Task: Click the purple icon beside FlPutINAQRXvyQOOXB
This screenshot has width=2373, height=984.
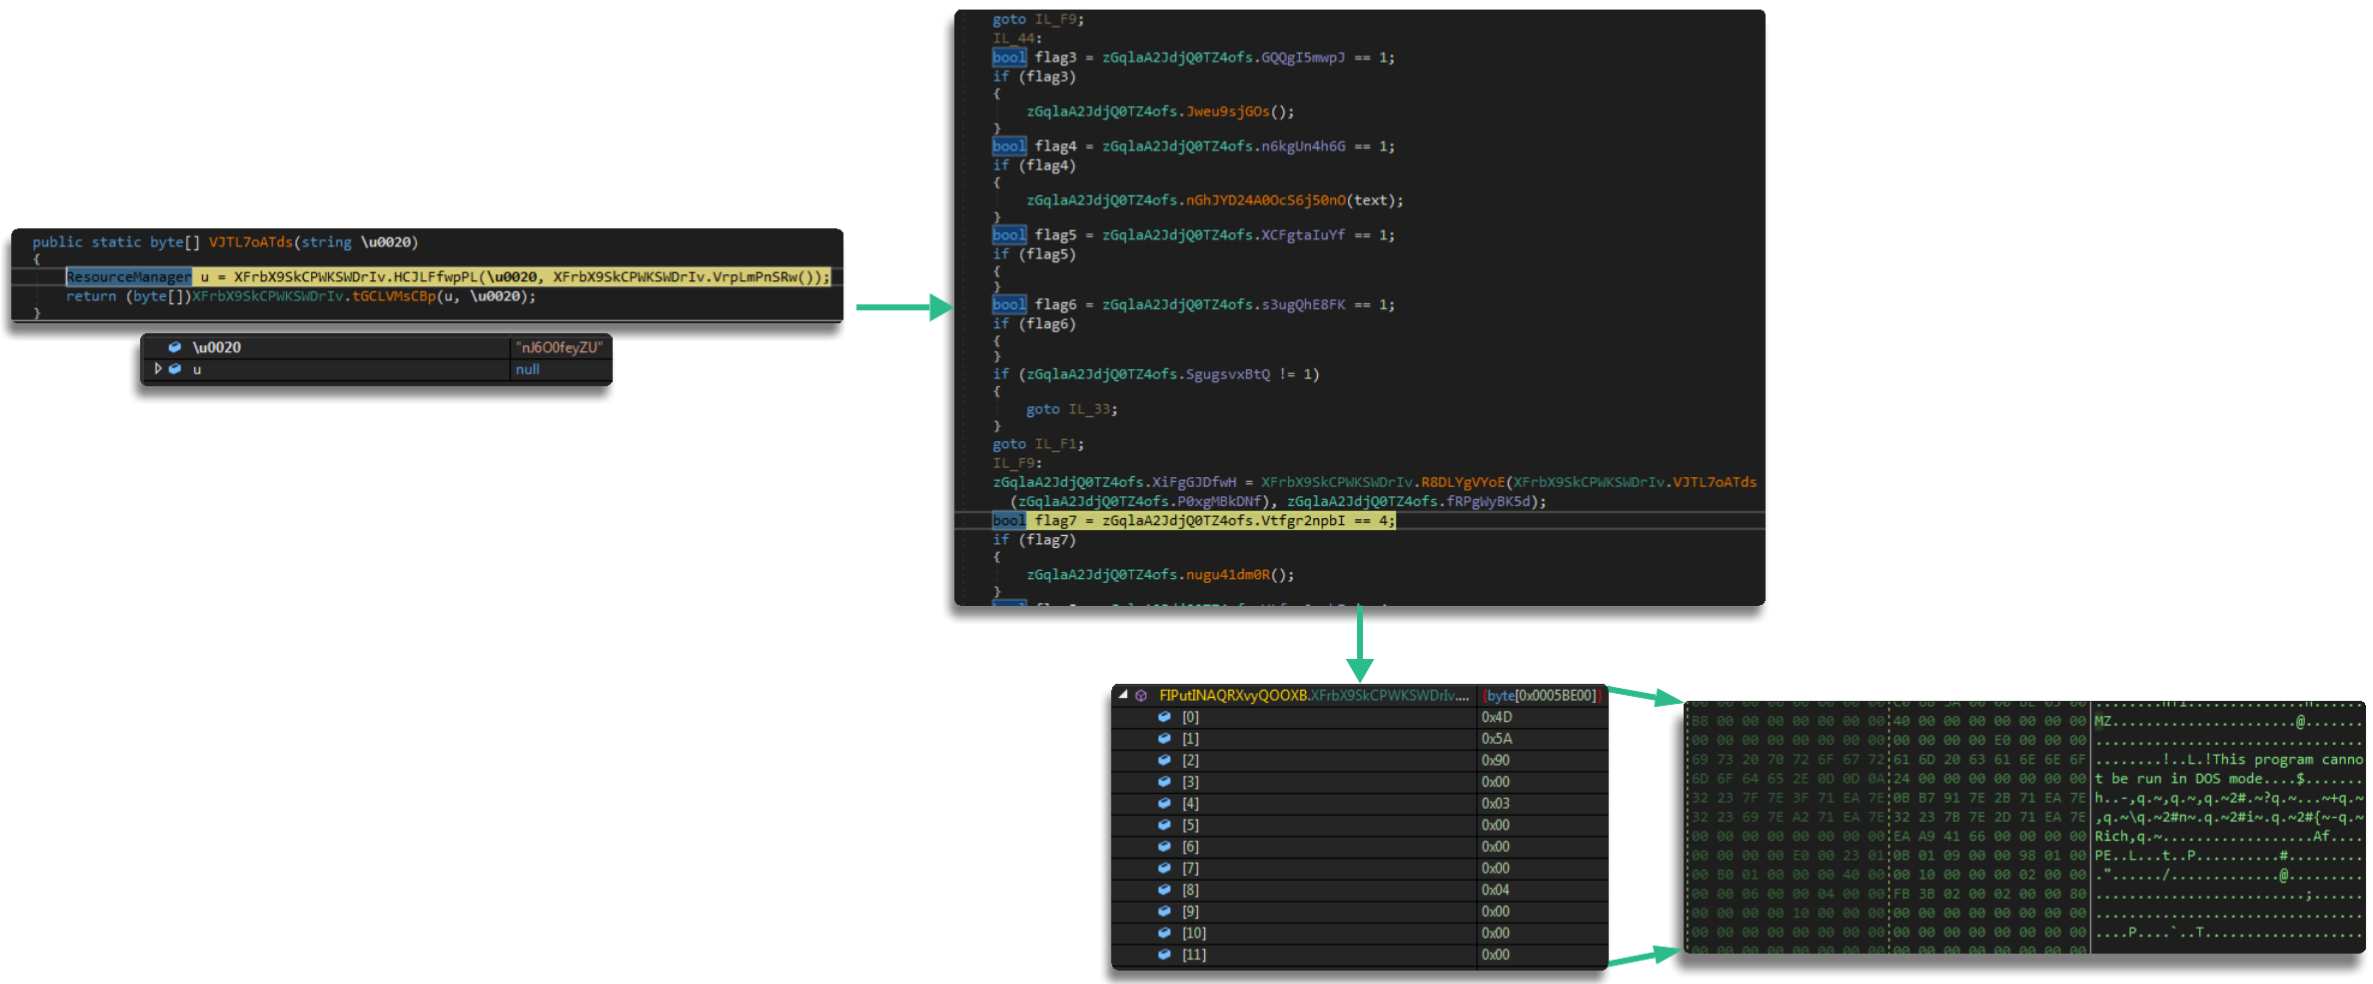Action: tap(1141, 695)
